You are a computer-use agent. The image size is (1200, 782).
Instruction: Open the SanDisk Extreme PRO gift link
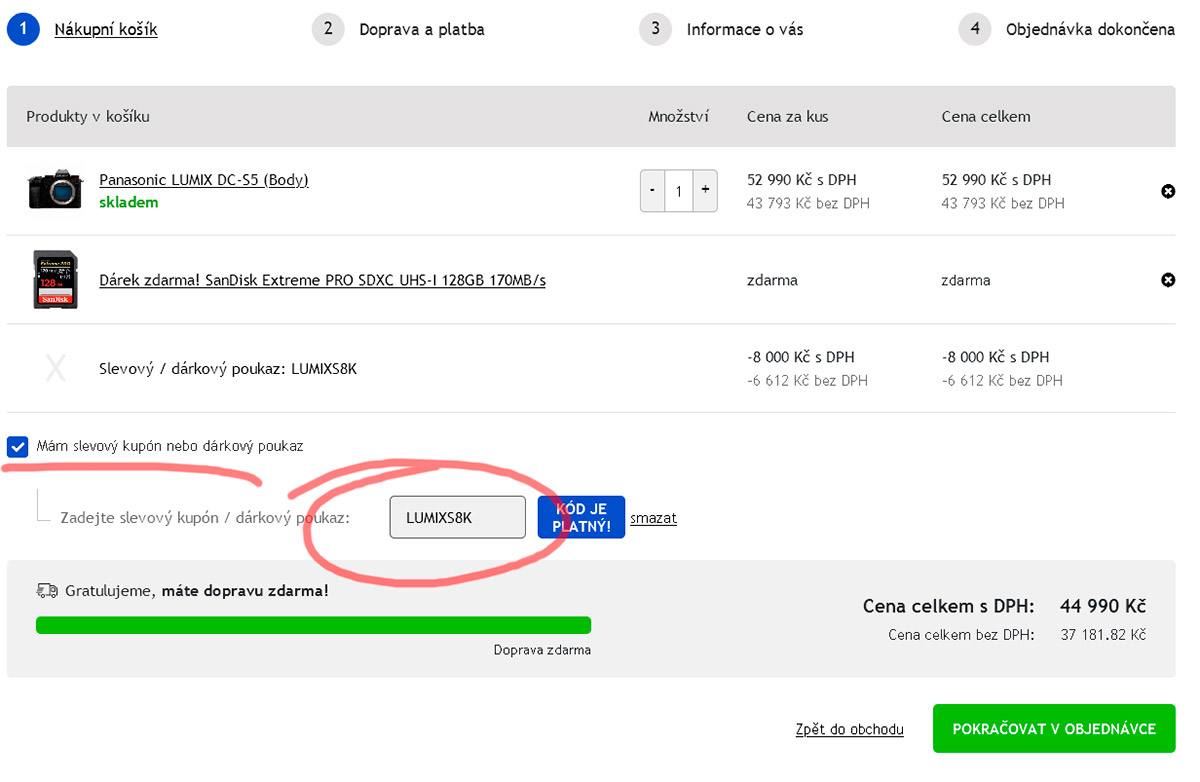(322, 280)
